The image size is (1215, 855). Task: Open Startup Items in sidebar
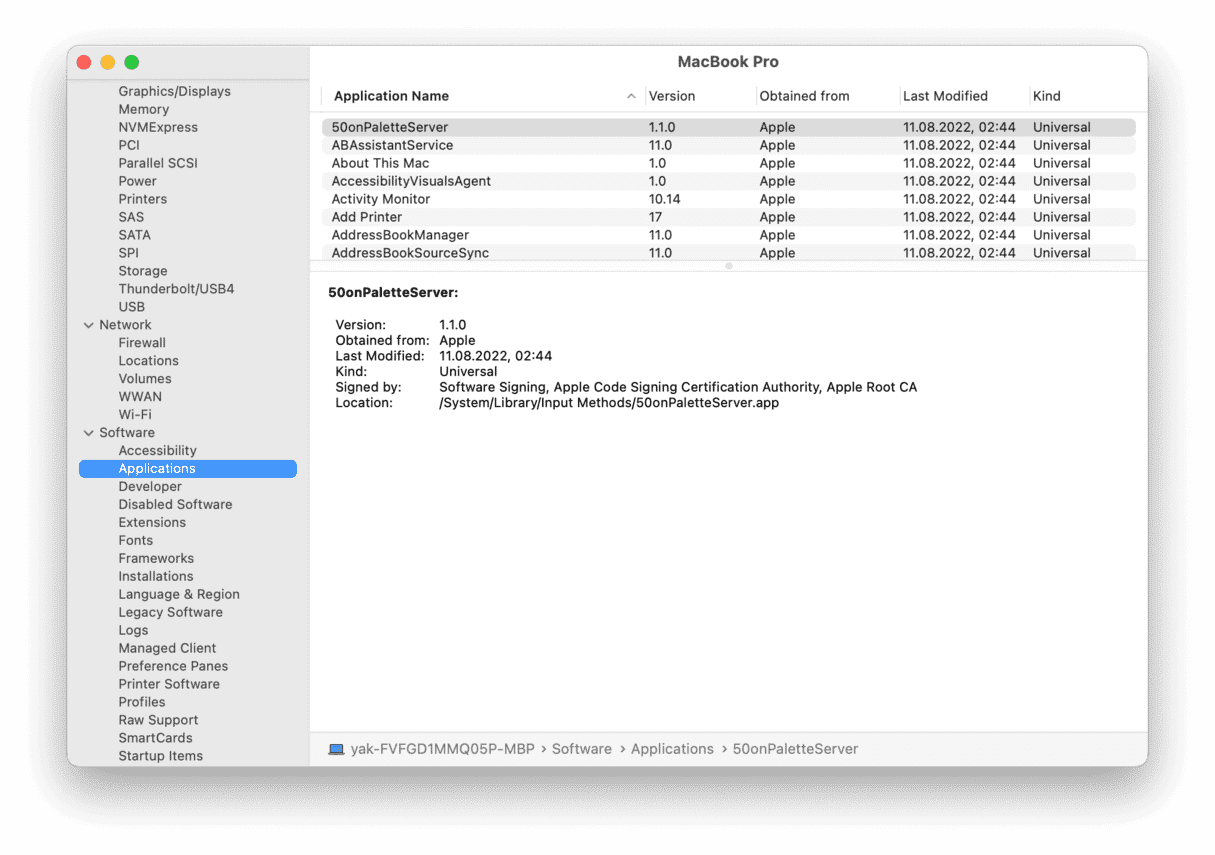(160, 756)
